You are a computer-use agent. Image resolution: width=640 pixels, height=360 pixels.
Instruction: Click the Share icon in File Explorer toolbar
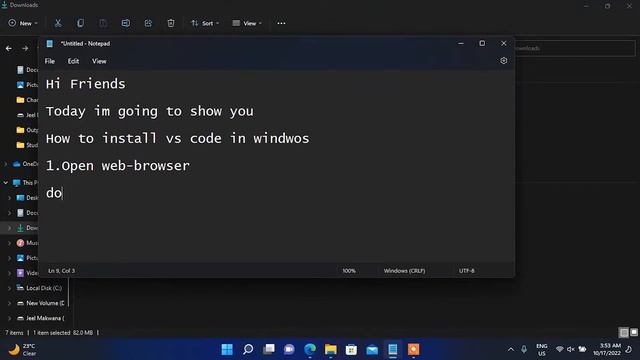(148, 23)
